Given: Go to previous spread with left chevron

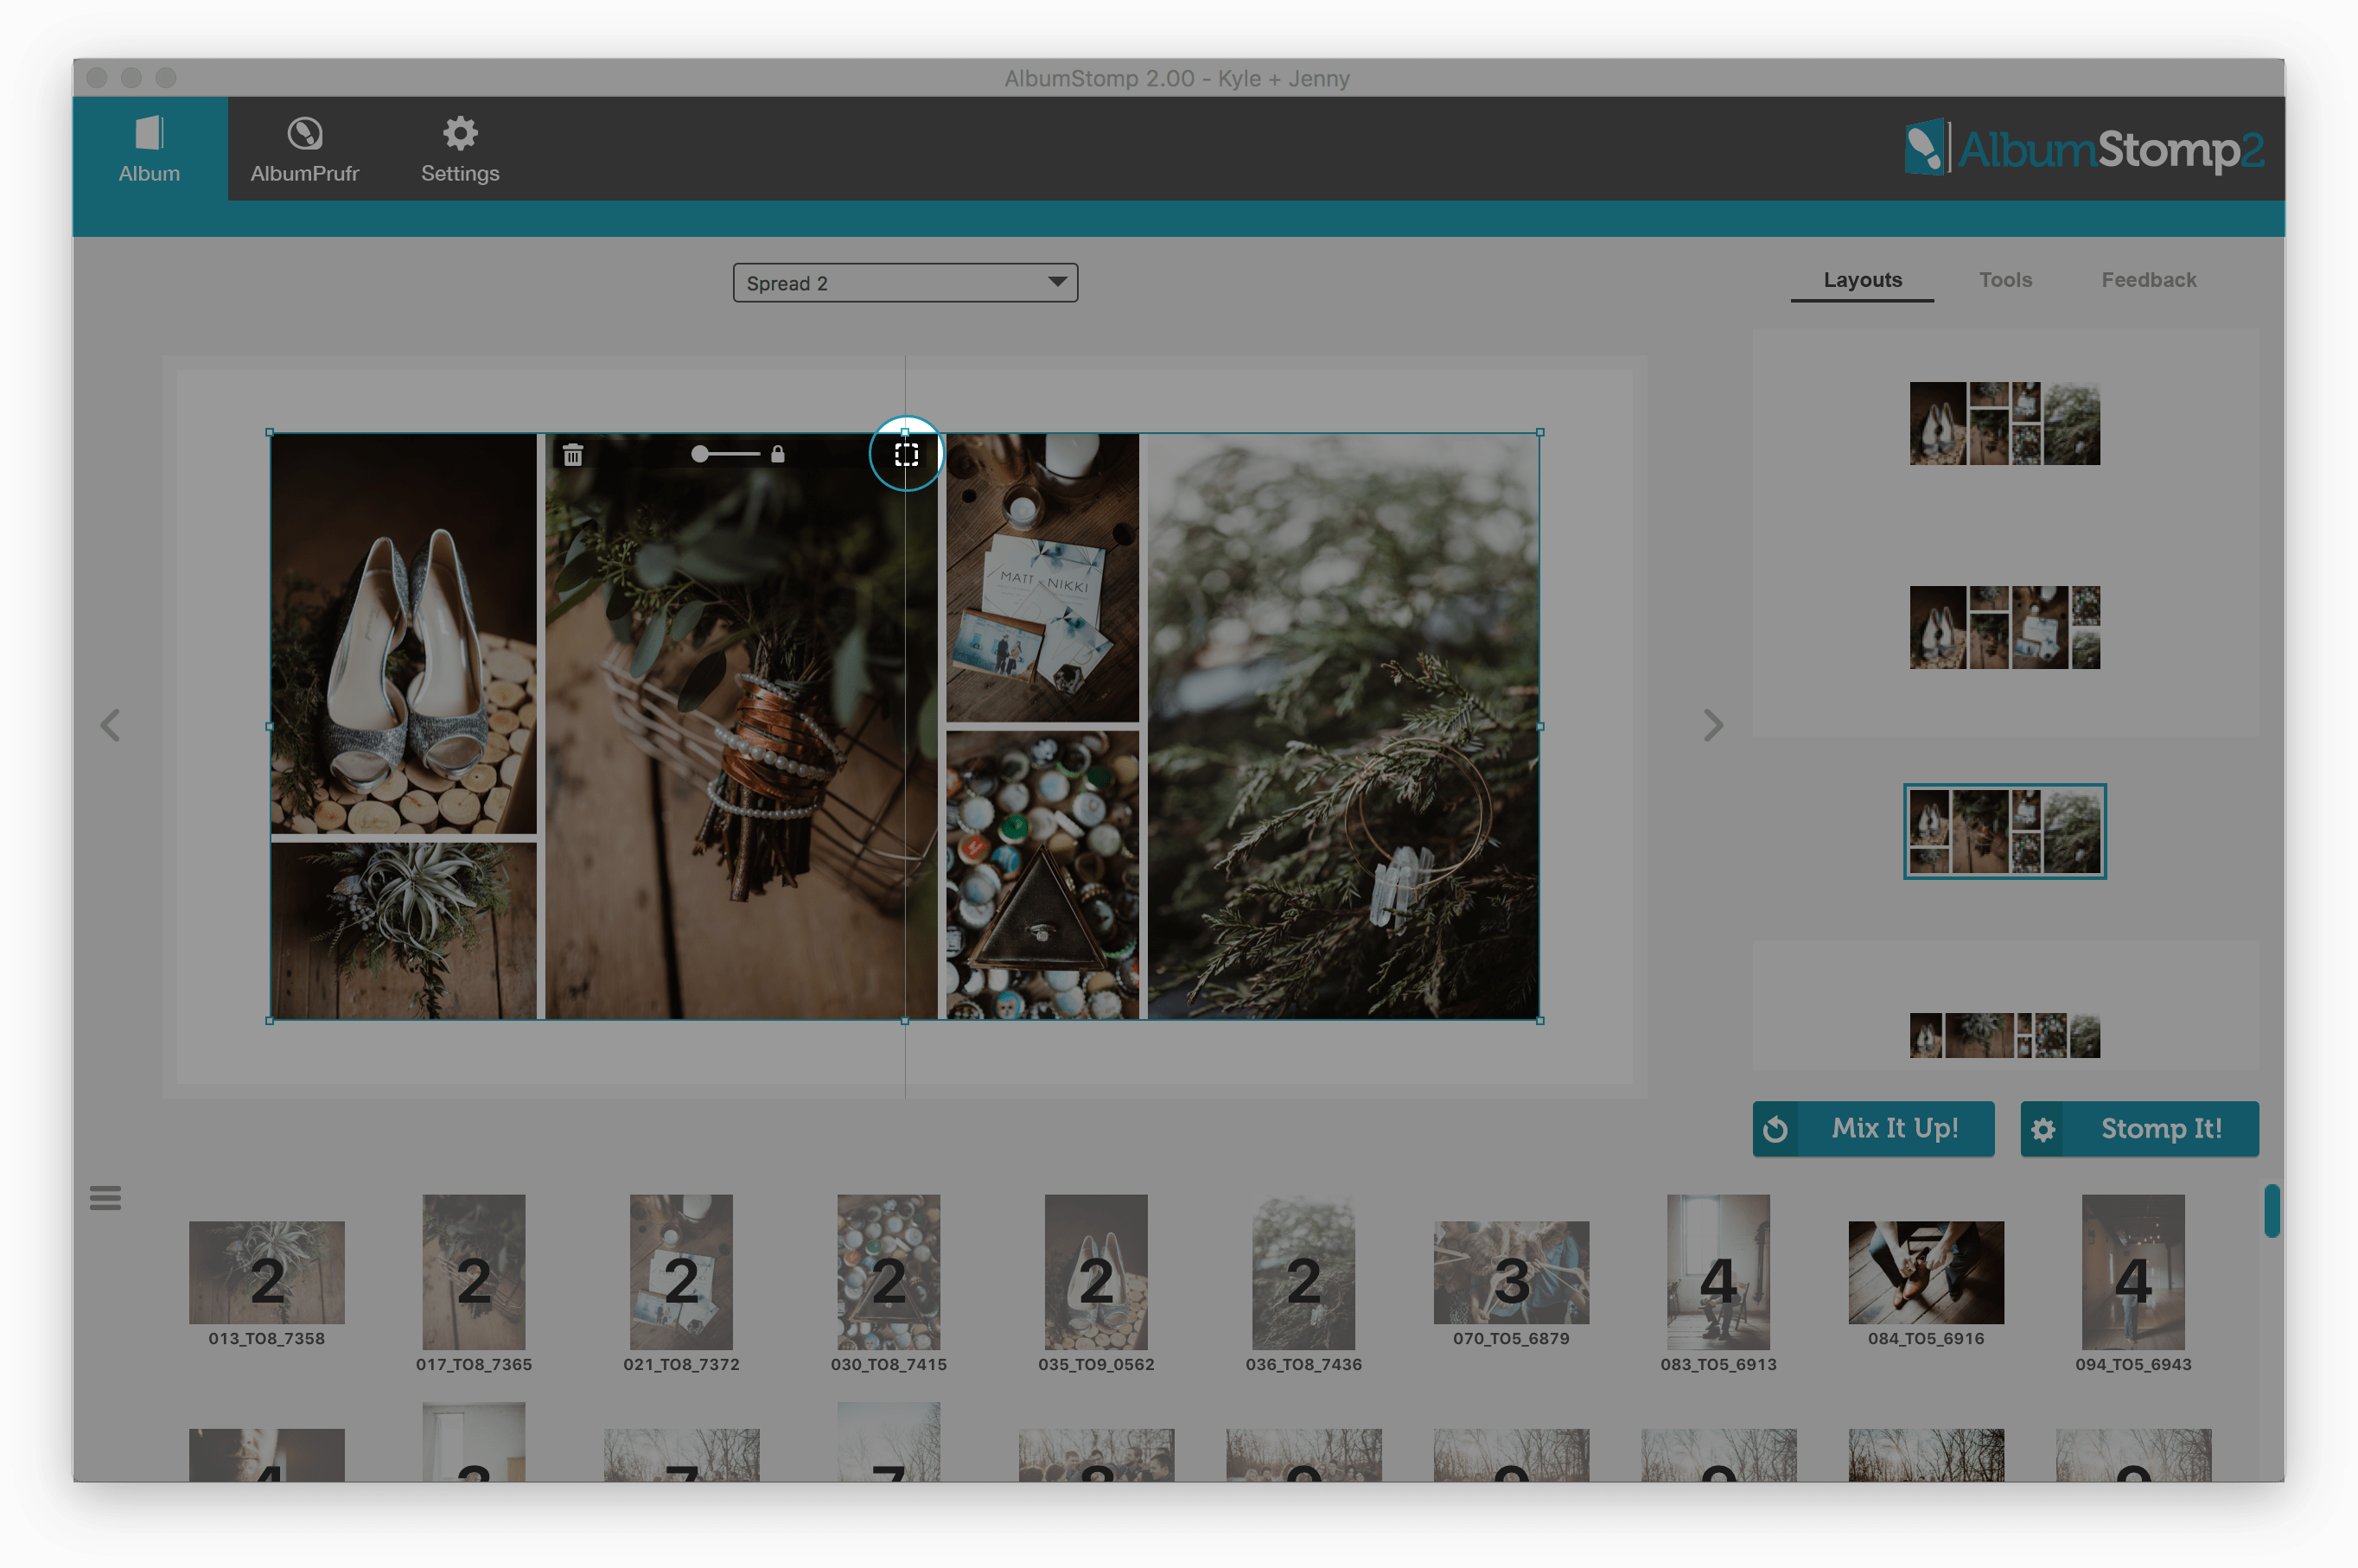Looking at the screenshot, I should point(110,725).
